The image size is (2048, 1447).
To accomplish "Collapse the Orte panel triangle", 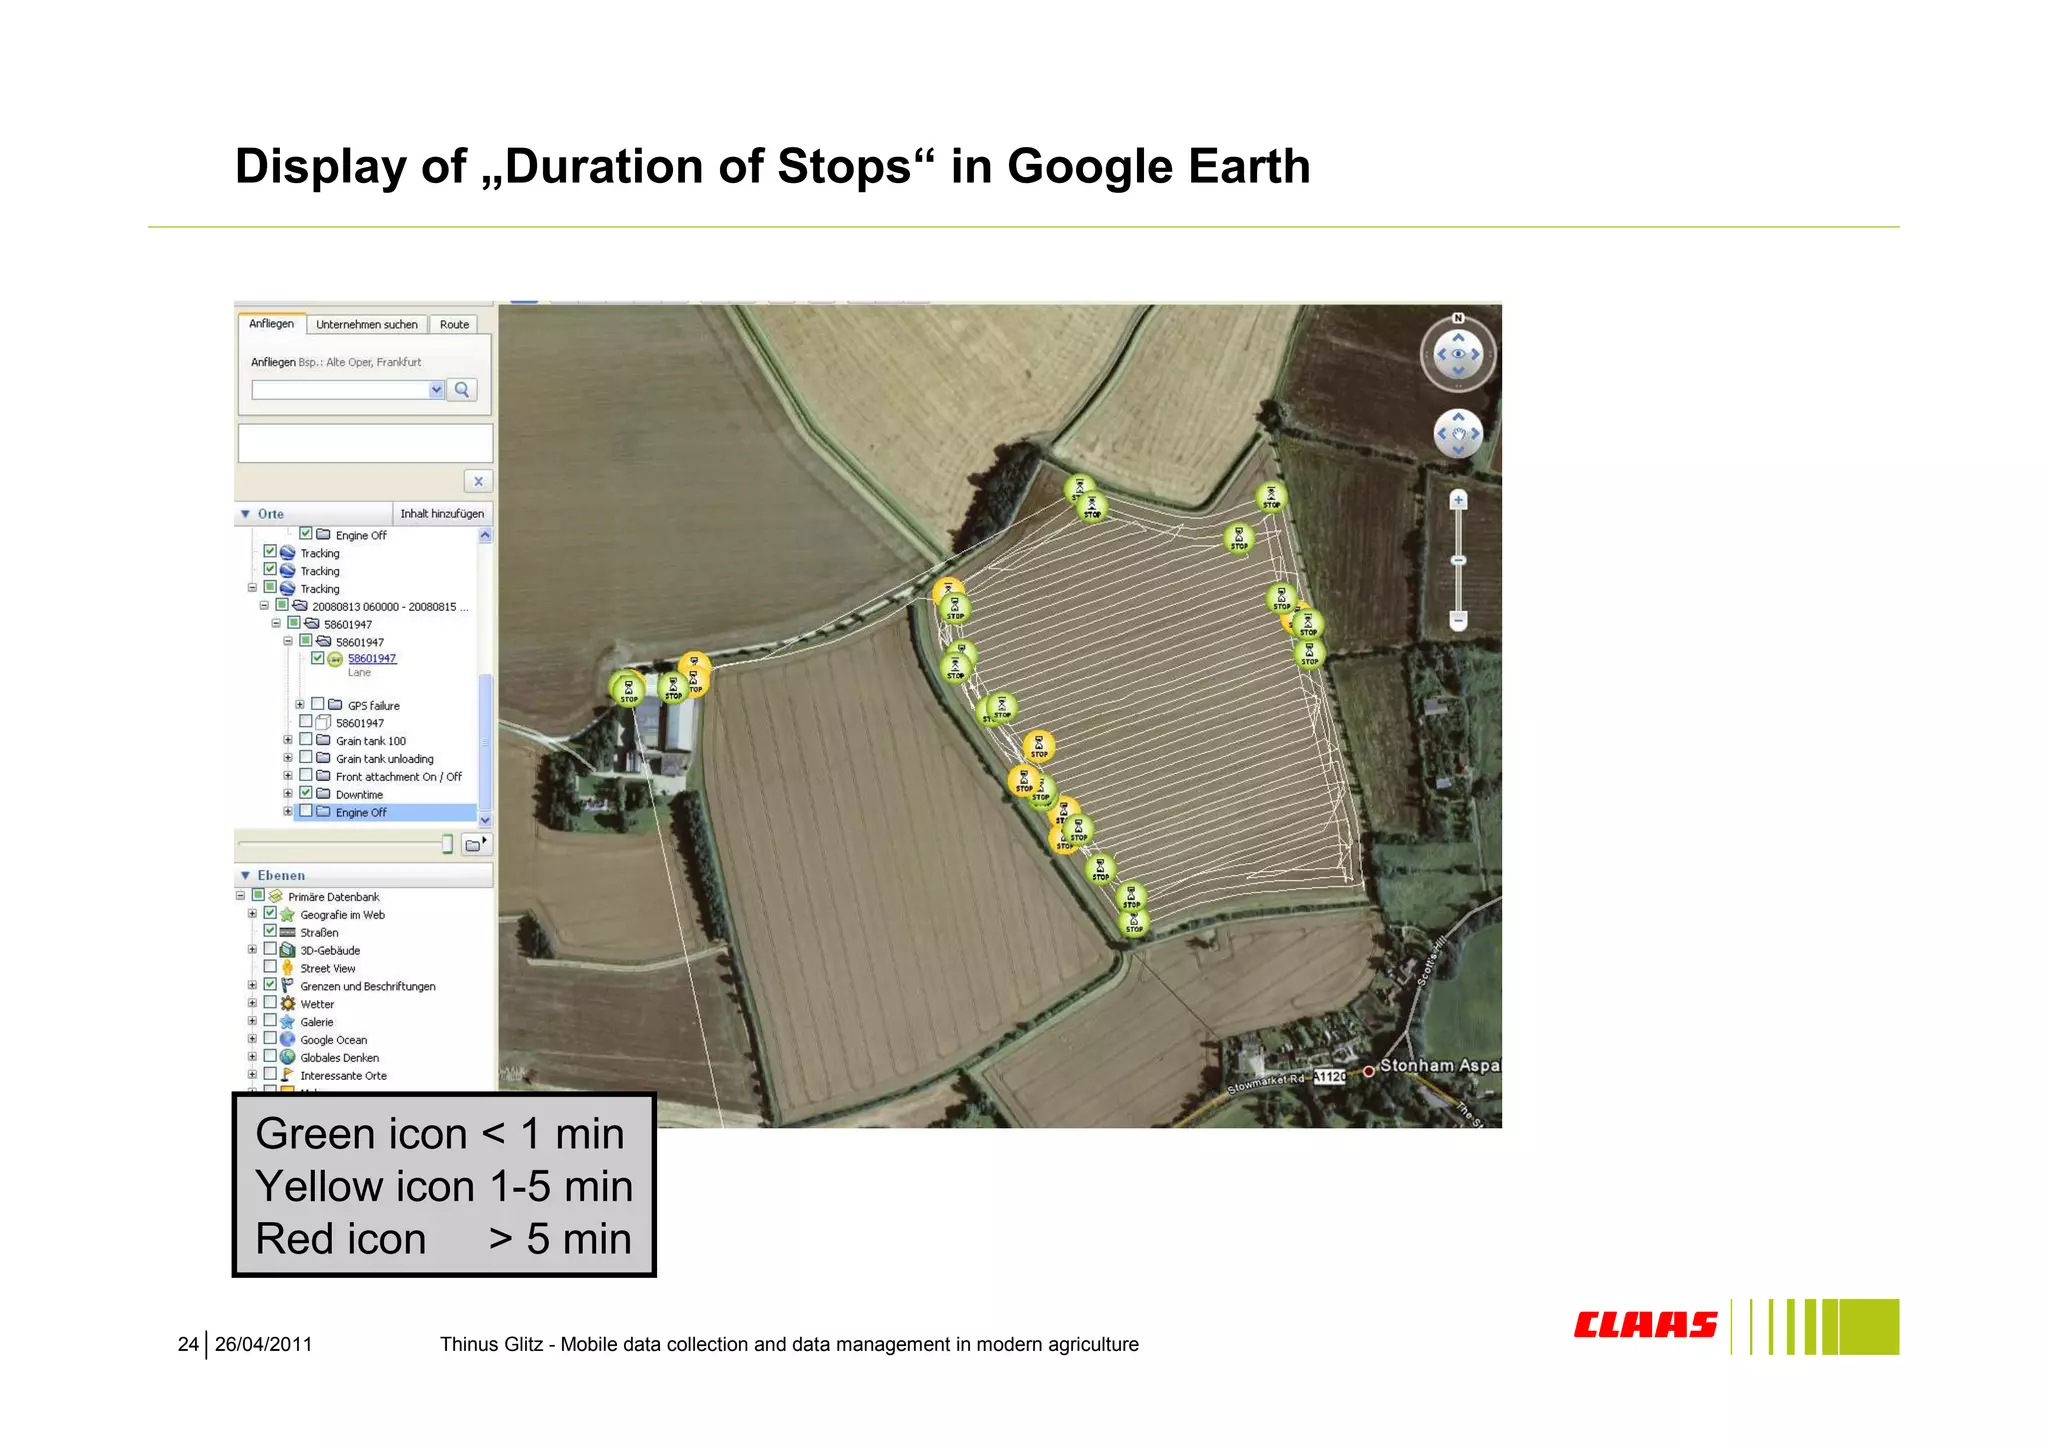I will pyautogui.click(x=245, y=514).
